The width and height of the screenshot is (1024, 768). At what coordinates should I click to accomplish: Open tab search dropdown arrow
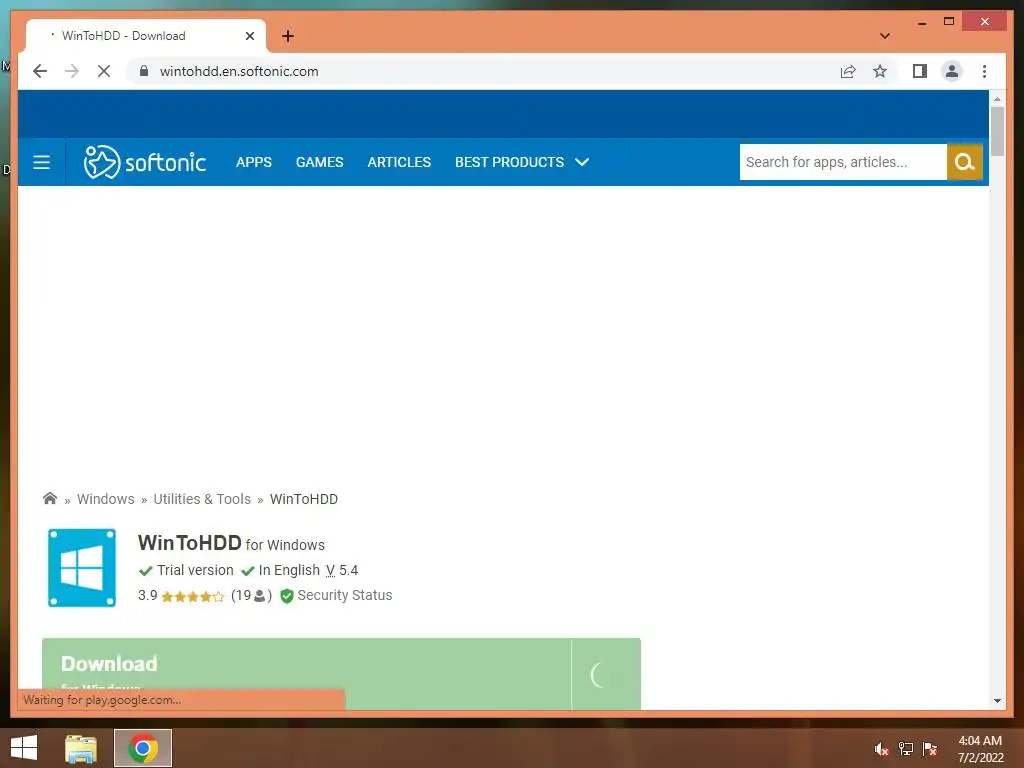(885, 36)
